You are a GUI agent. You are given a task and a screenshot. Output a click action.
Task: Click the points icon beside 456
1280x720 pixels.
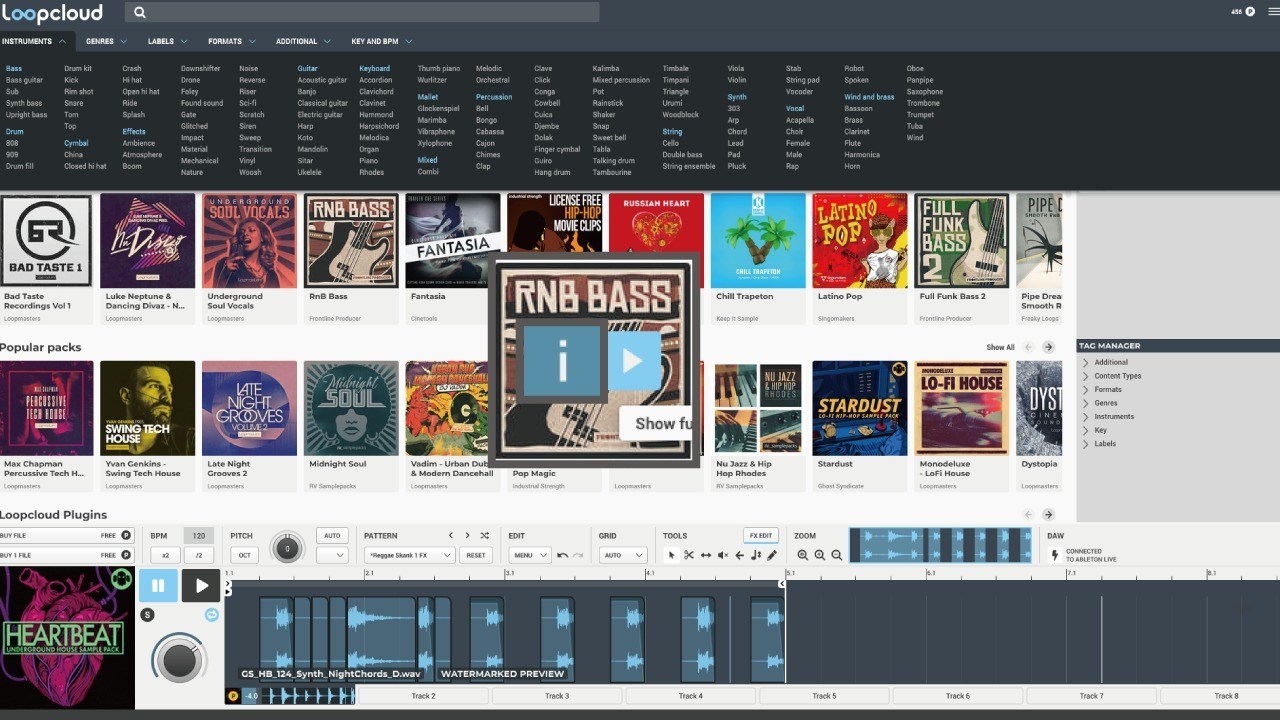click(1250, 12)
